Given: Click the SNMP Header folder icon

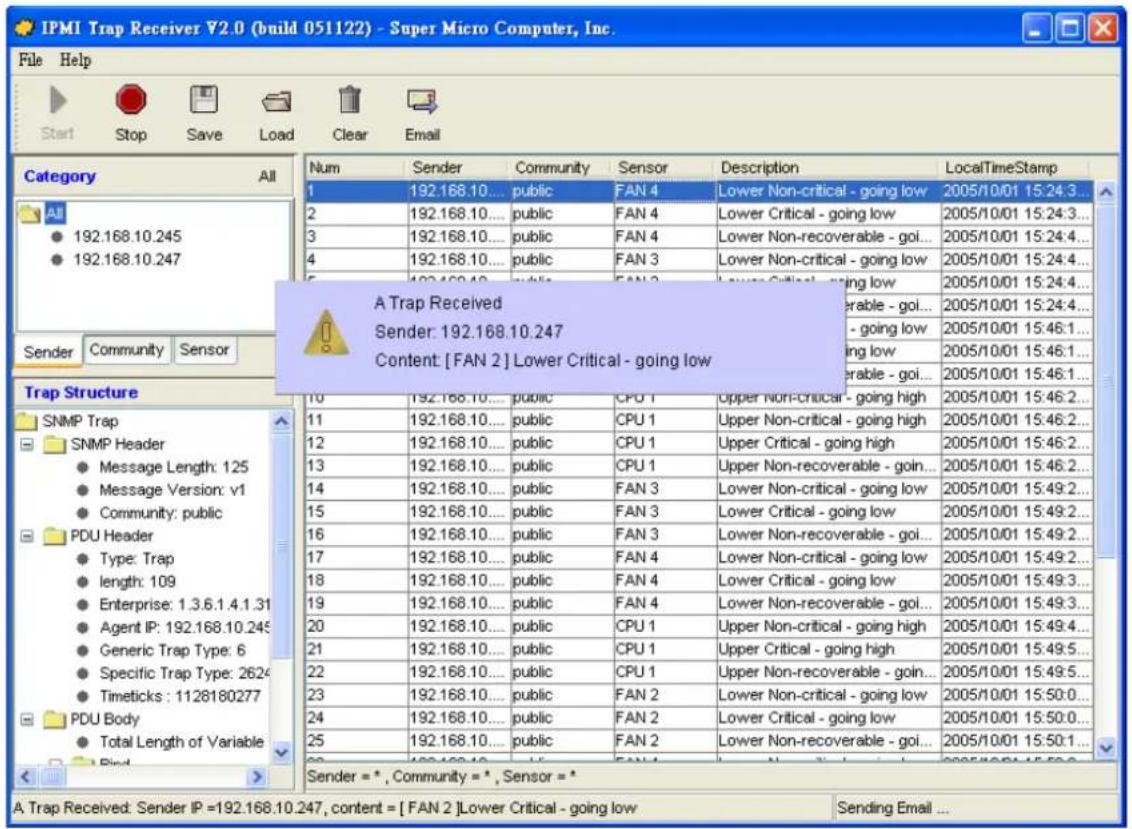Looking at the screenshot, I should pos(55,444).
